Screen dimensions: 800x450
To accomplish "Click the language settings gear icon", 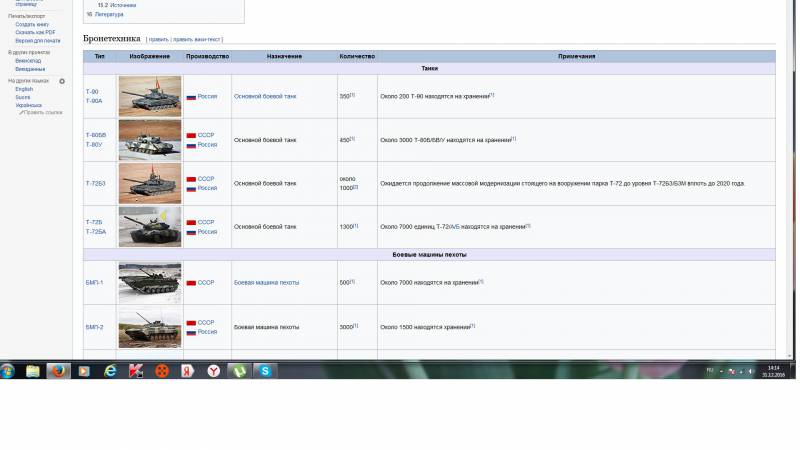I will pyautogui.click(x=62, y=81).
